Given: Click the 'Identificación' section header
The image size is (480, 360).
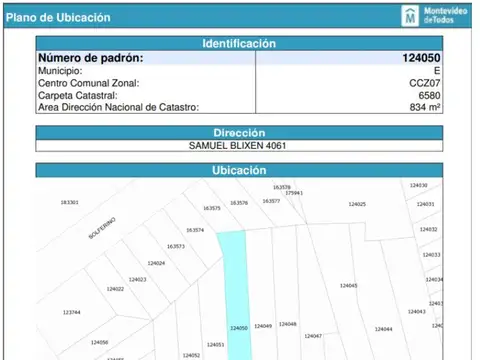Looking at the screenshot, I should (239, 44).
